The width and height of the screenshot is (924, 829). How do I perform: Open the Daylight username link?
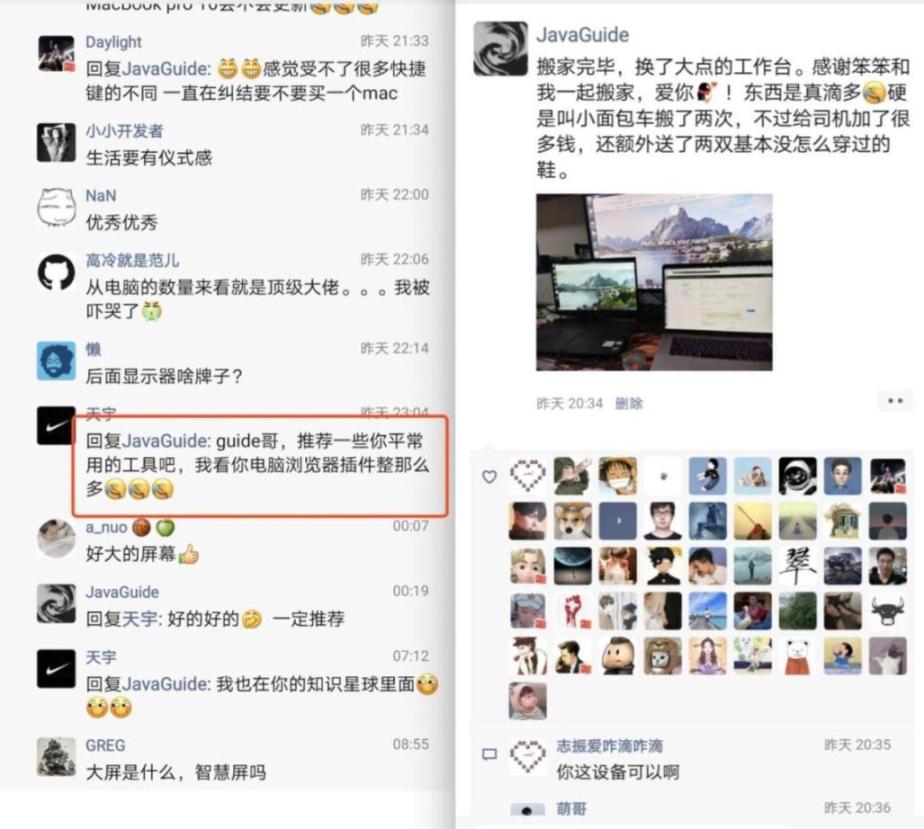tap(113, 42)
